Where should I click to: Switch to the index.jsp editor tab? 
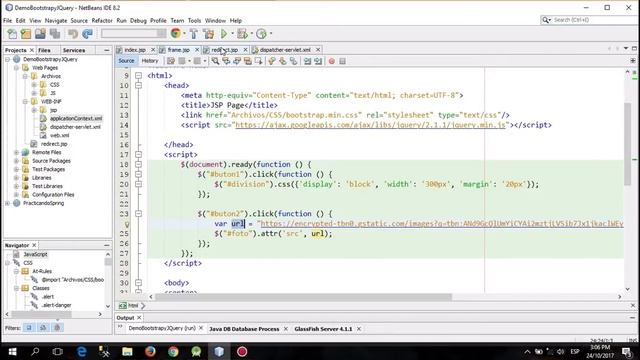click(x=135, y=50)
